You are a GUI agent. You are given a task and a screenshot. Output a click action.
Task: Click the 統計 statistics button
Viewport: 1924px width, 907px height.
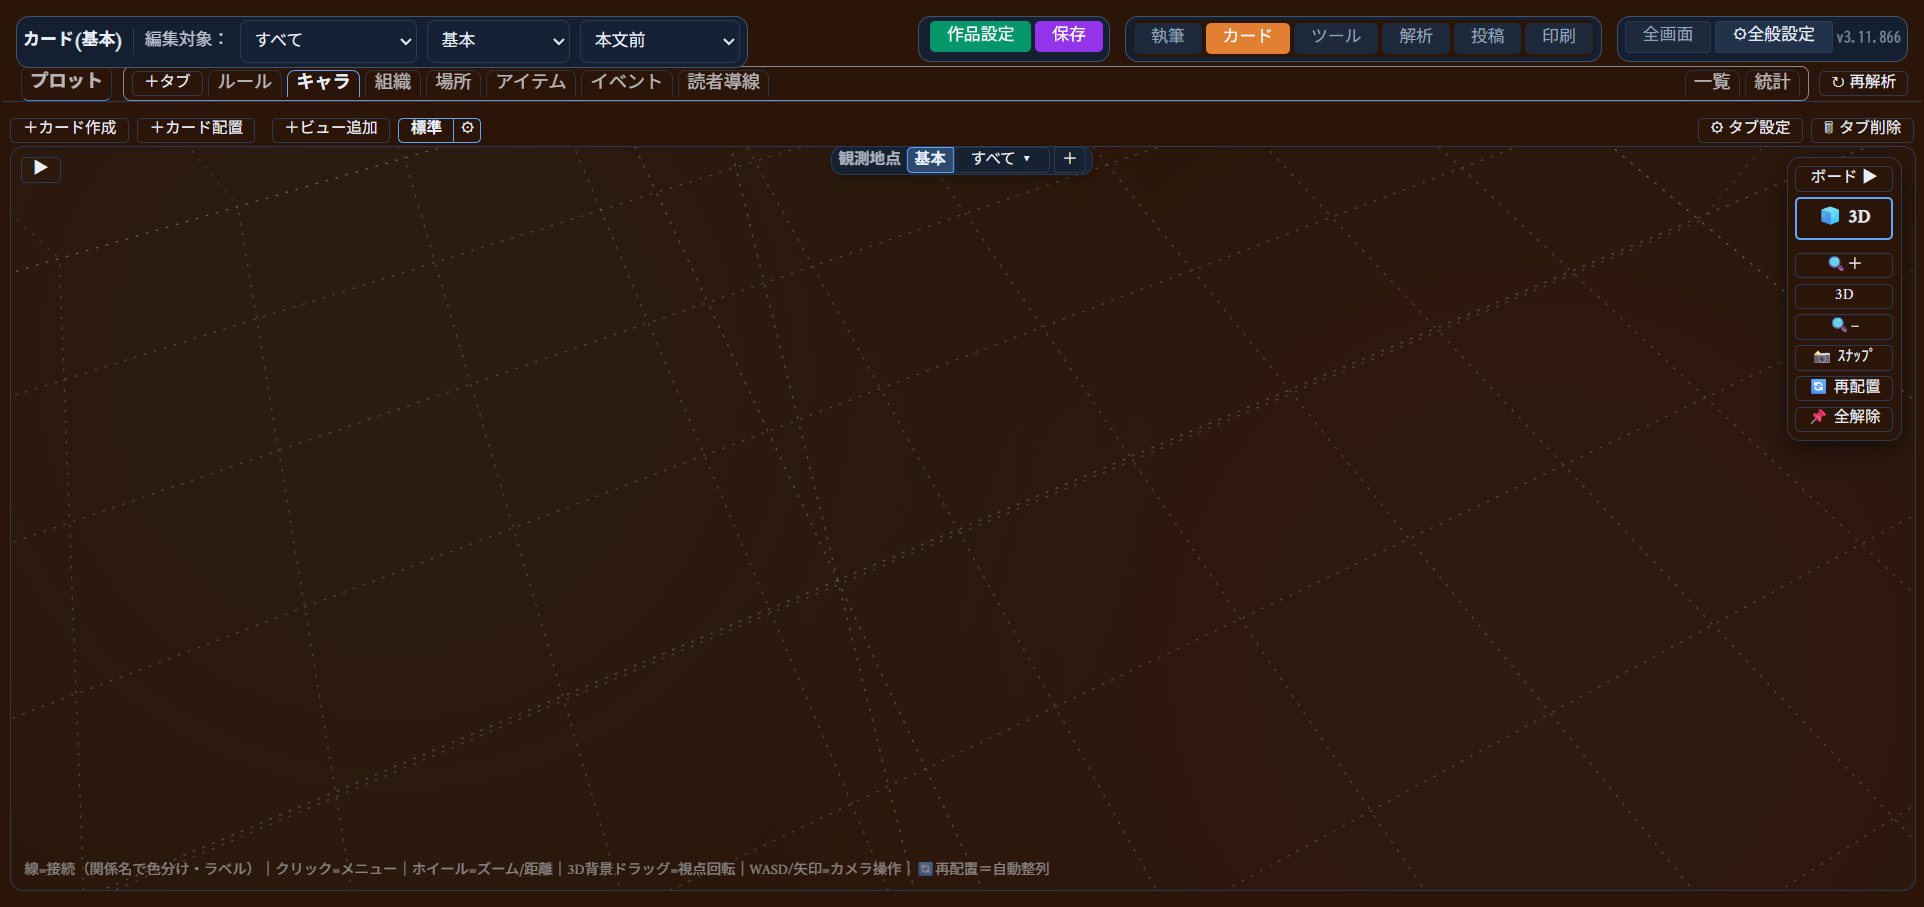tap(1771, 82)
